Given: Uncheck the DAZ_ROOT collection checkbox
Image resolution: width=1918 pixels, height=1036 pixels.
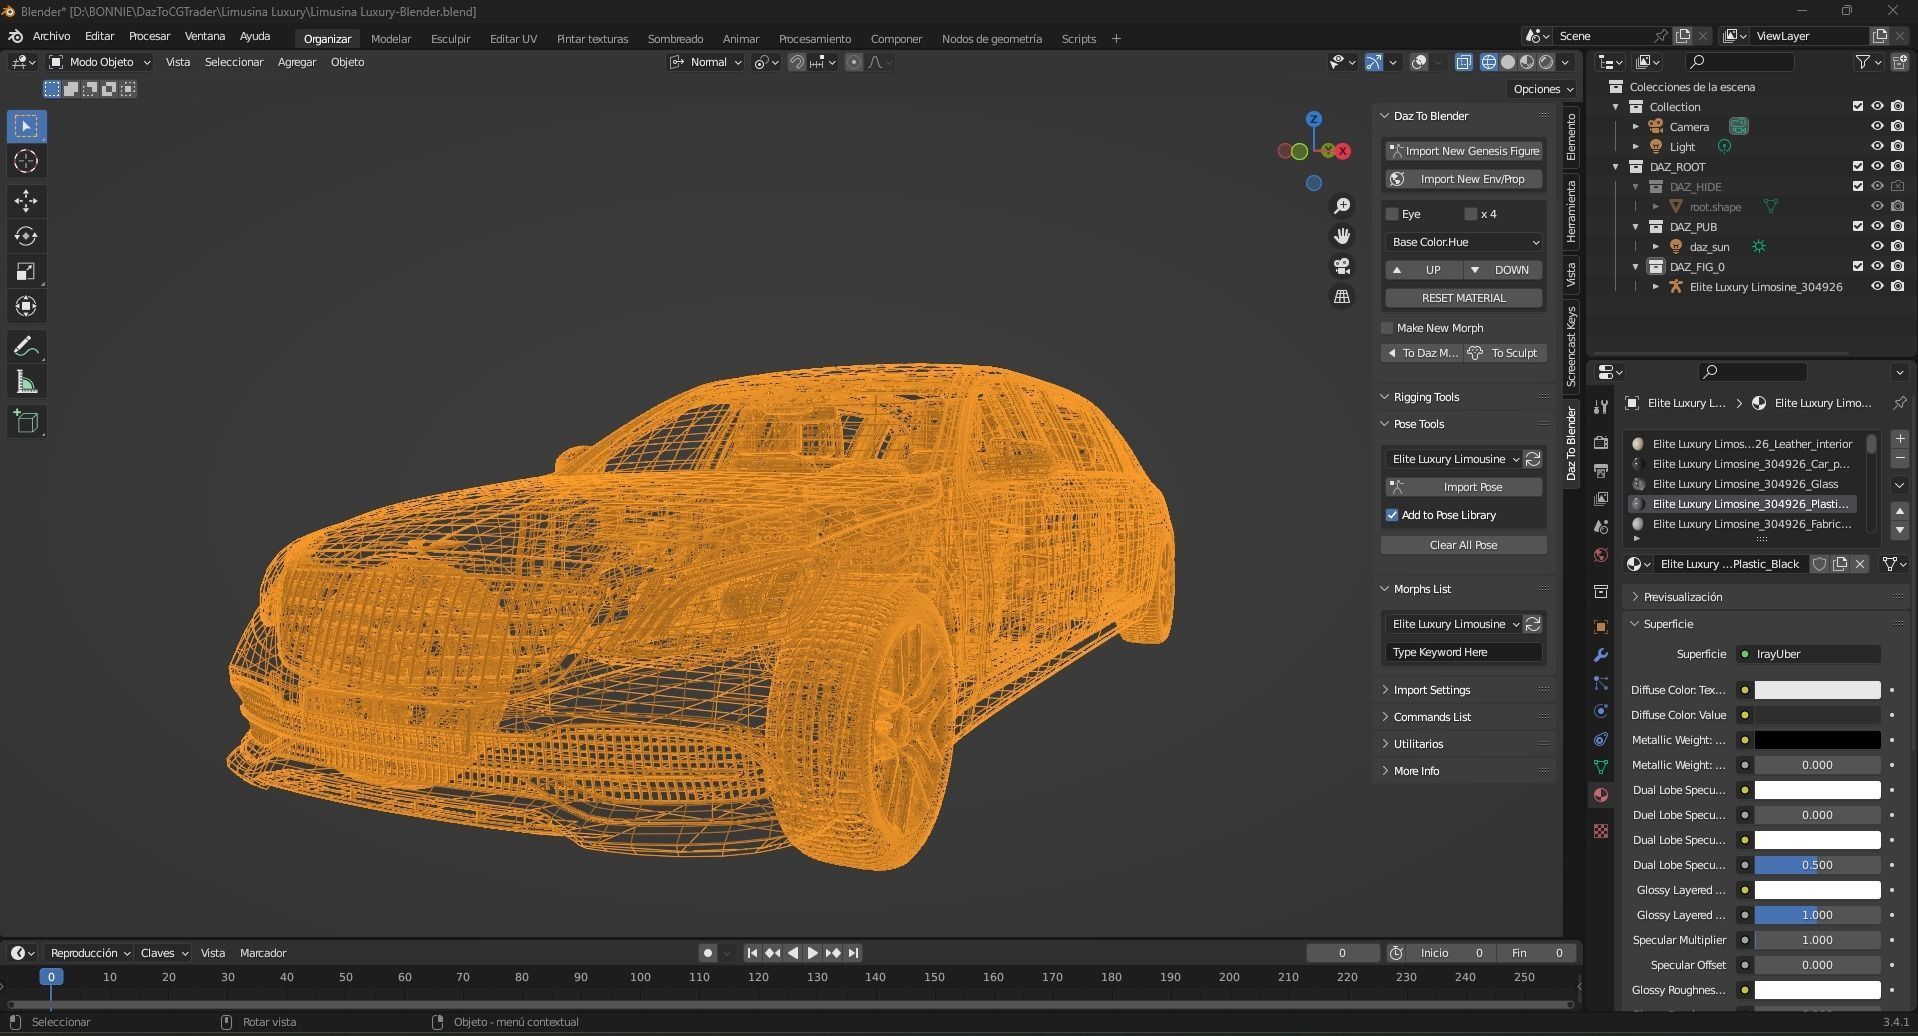Looking at the screenshot, I should 1858,167.
